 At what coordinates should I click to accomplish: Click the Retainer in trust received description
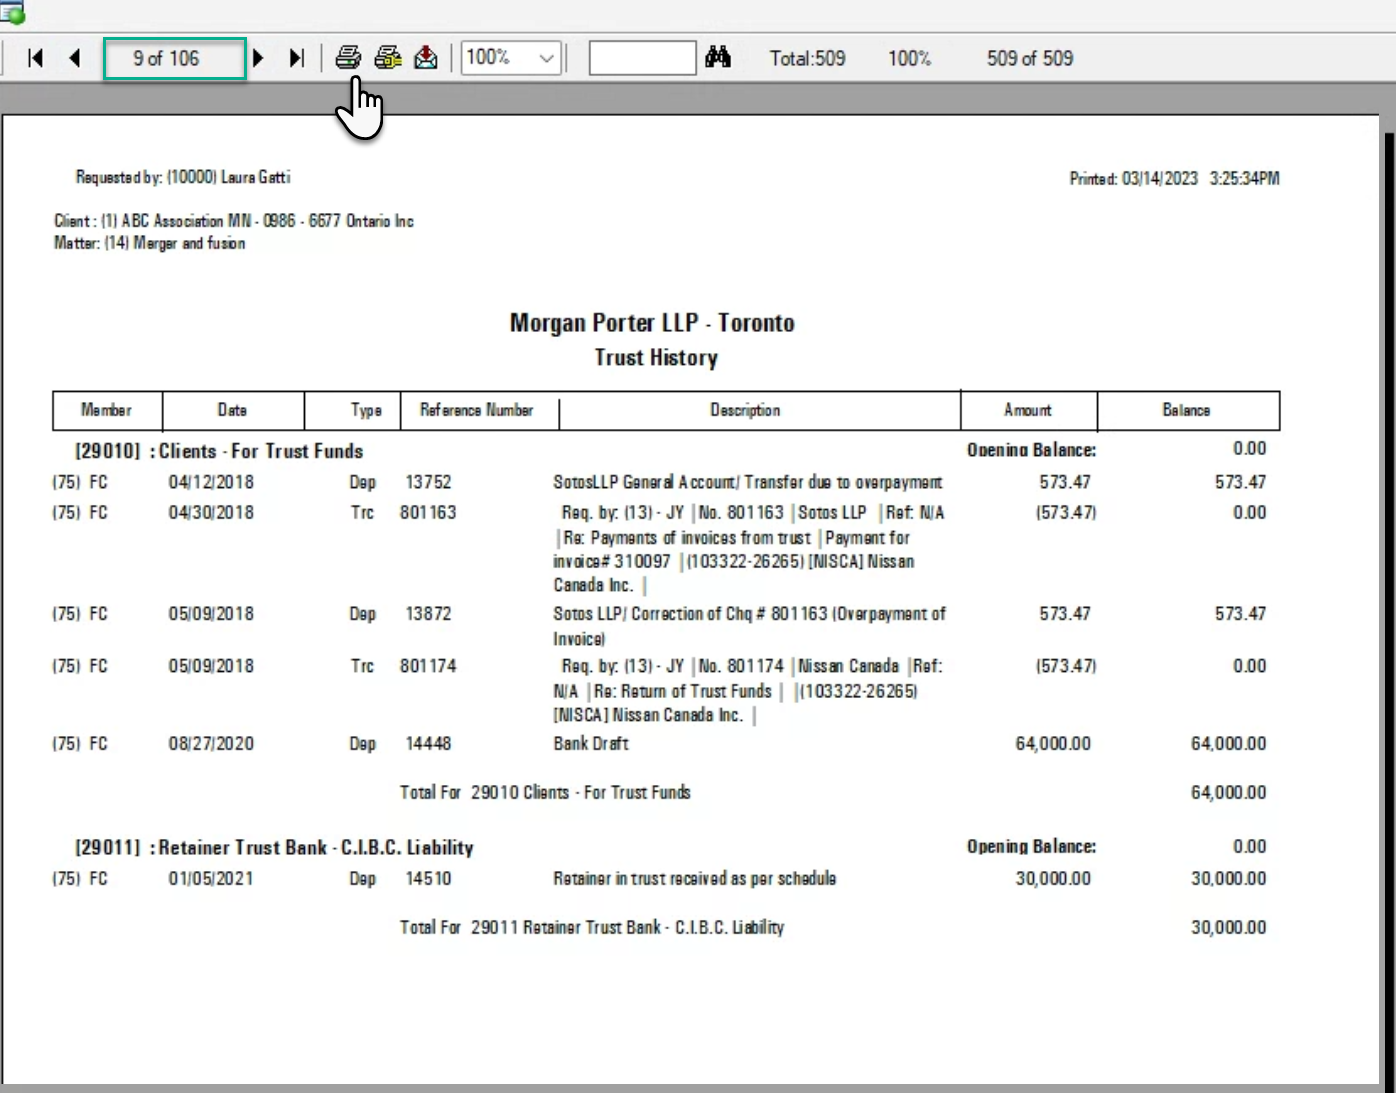click(x=695, y=879)
